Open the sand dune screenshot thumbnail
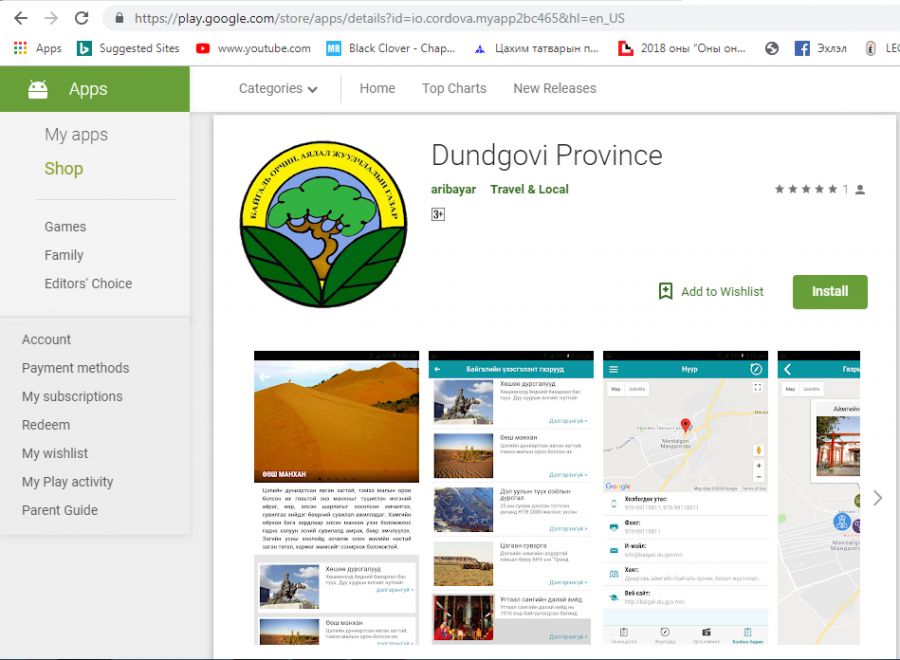 (x=336, y=498)
